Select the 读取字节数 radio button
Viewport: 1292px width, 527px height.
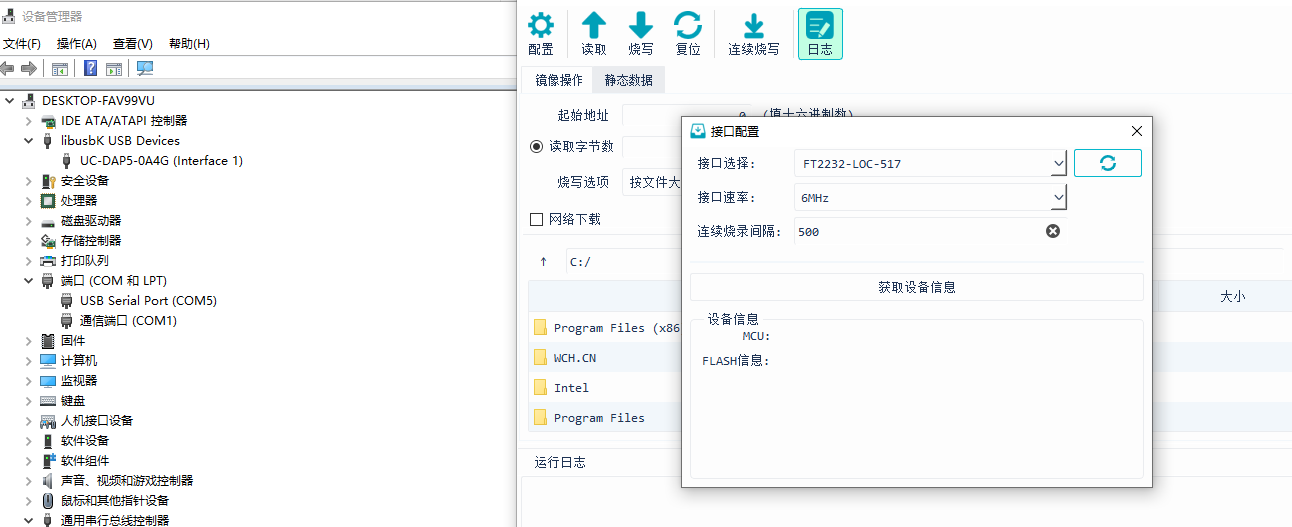pos(537,146)
